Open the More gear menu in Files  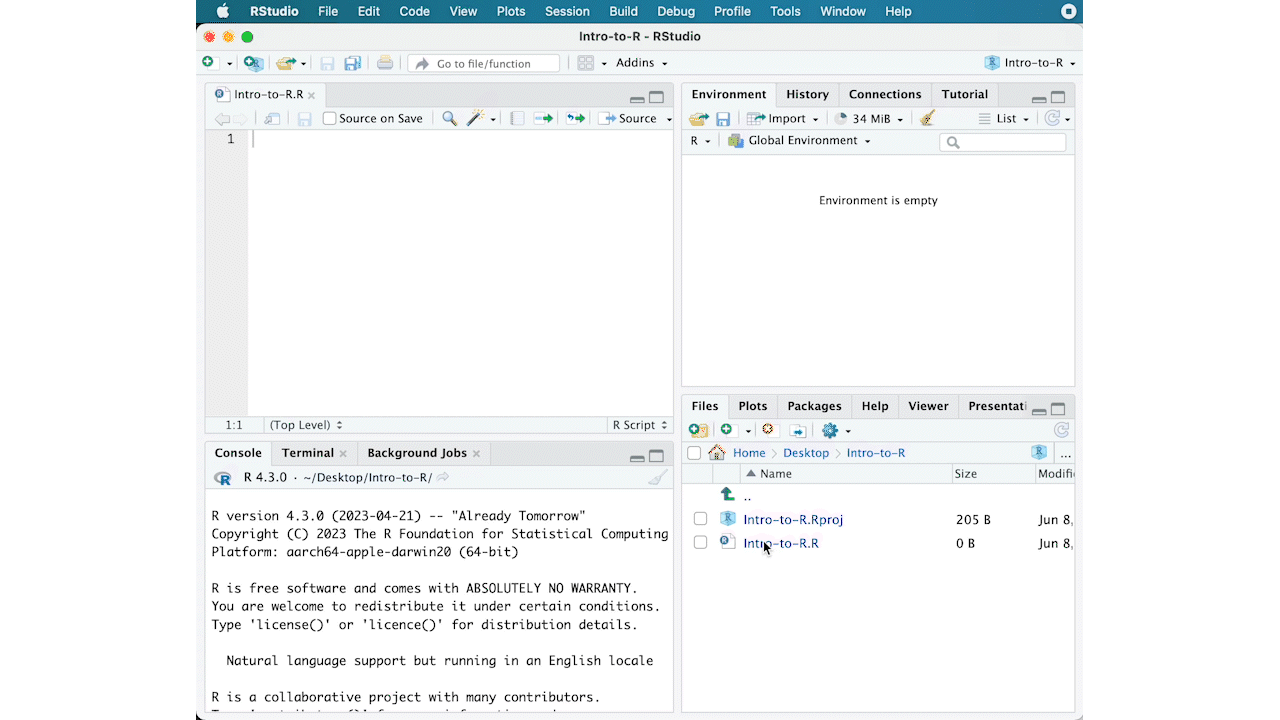(x=830, y=430)
